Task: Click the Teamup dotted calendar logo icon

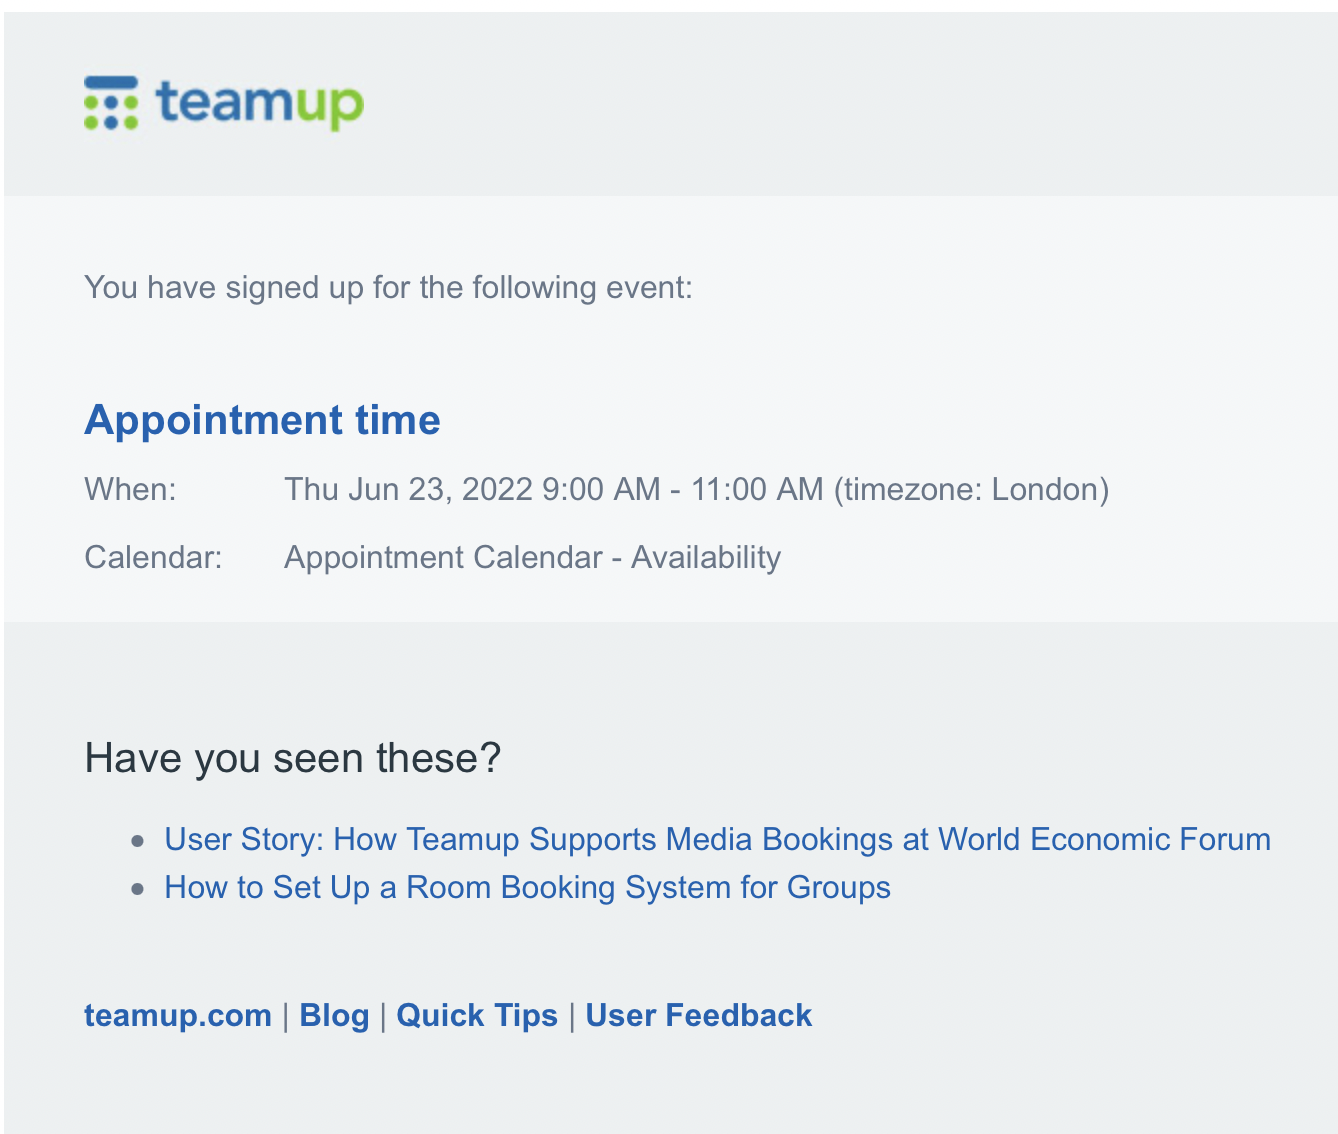Action: tap(111, 103)
